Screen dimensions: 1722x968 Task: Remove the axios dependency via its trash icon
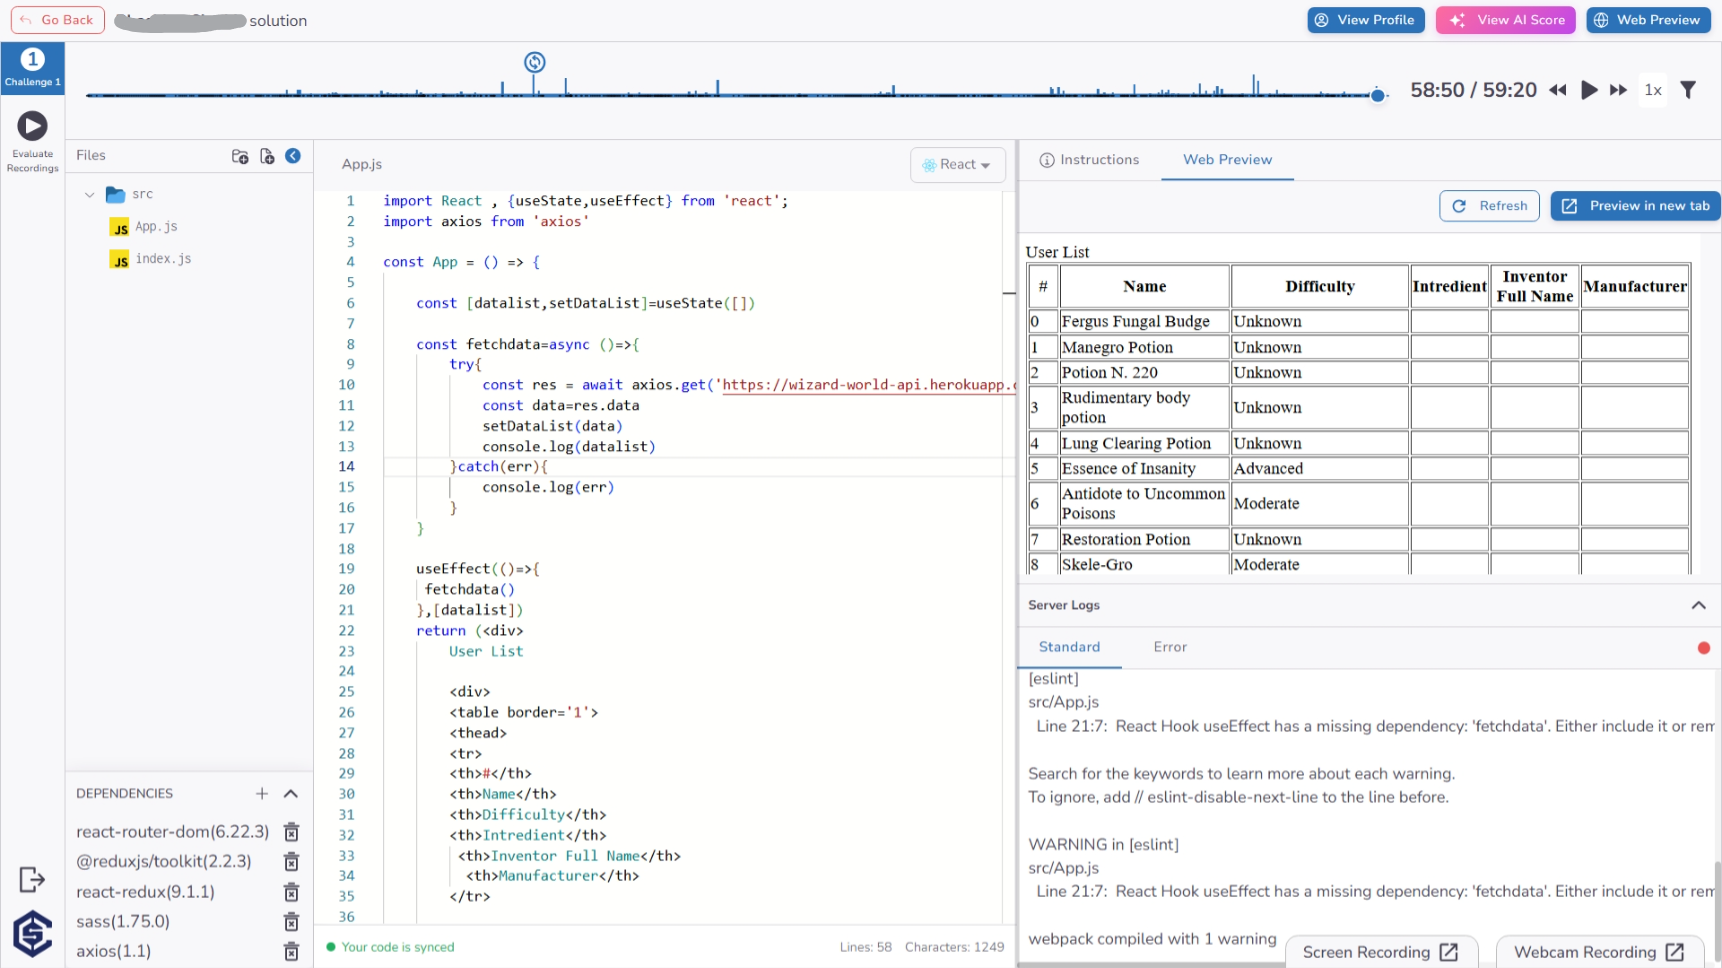(x=291, y=951)
